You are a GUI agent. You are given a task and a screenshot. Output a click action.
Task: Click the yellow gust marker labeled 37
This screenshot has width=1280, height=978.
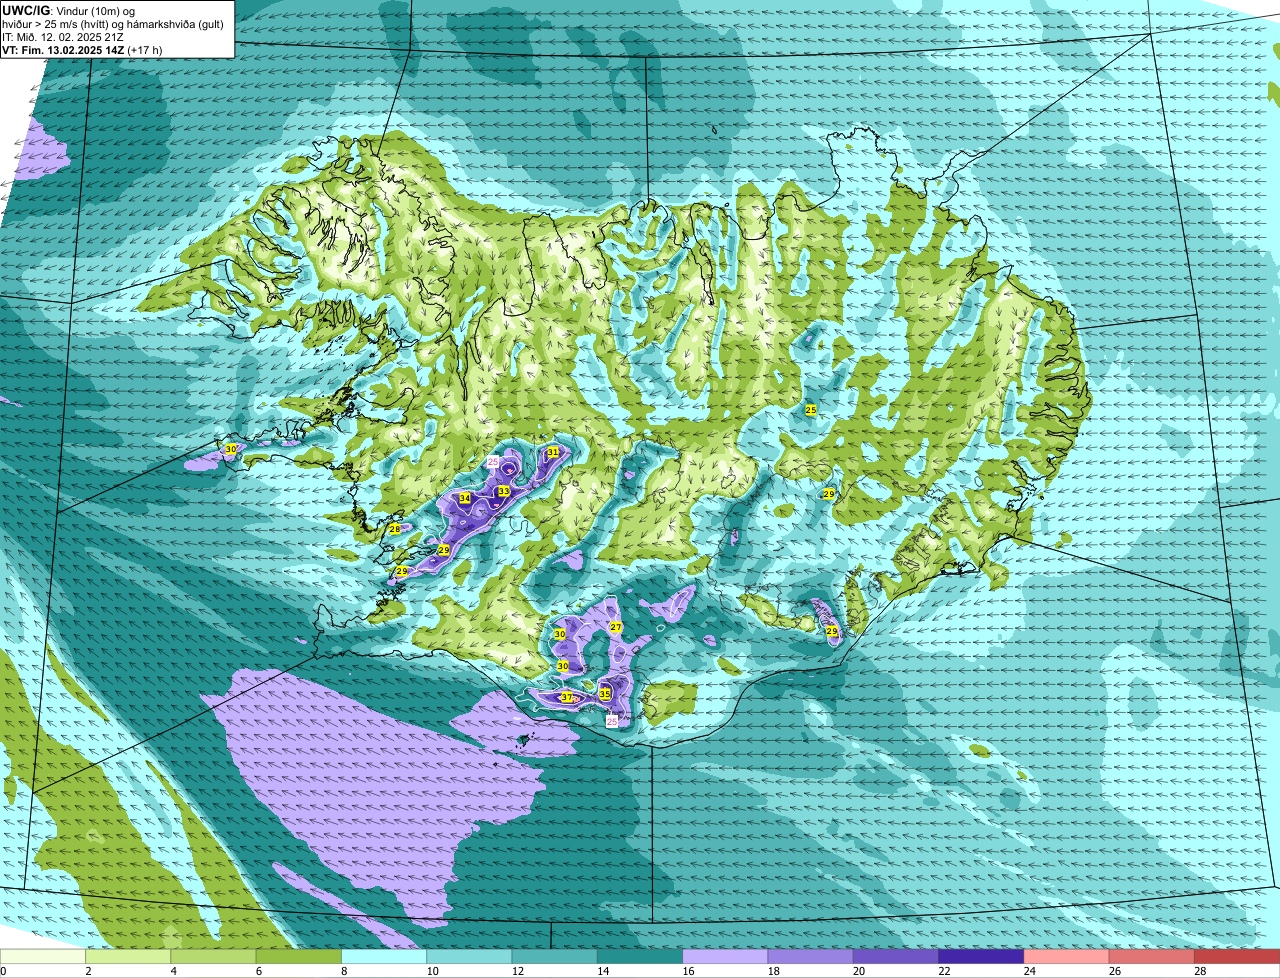click(x=566, y=697)
